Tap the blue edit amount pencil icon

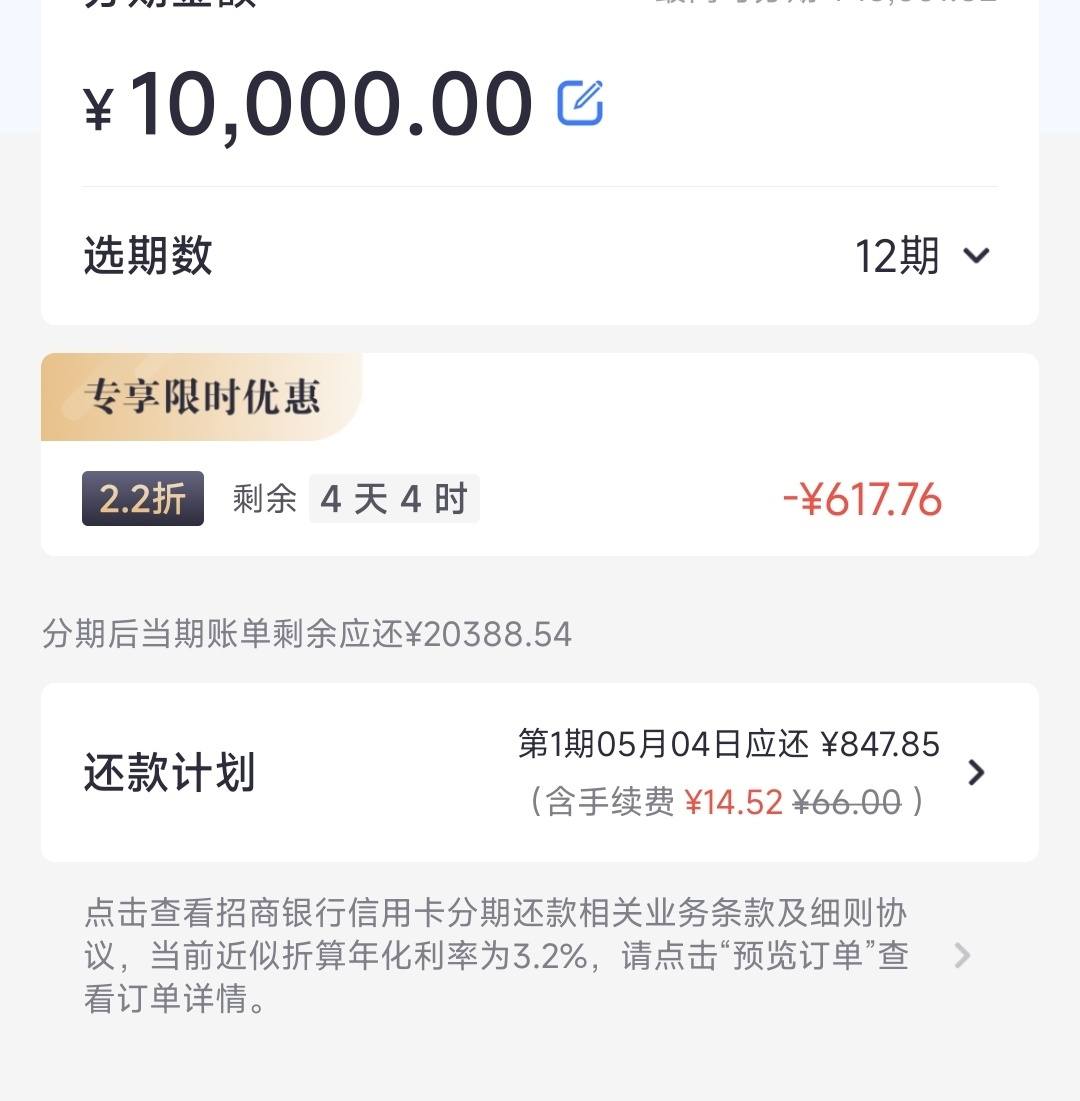580,103
